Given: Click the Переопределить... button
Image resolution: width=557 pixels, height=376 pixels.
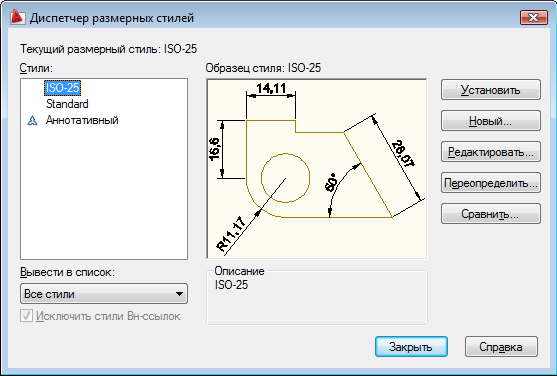Looking at the screenshot, I should 491,183.
